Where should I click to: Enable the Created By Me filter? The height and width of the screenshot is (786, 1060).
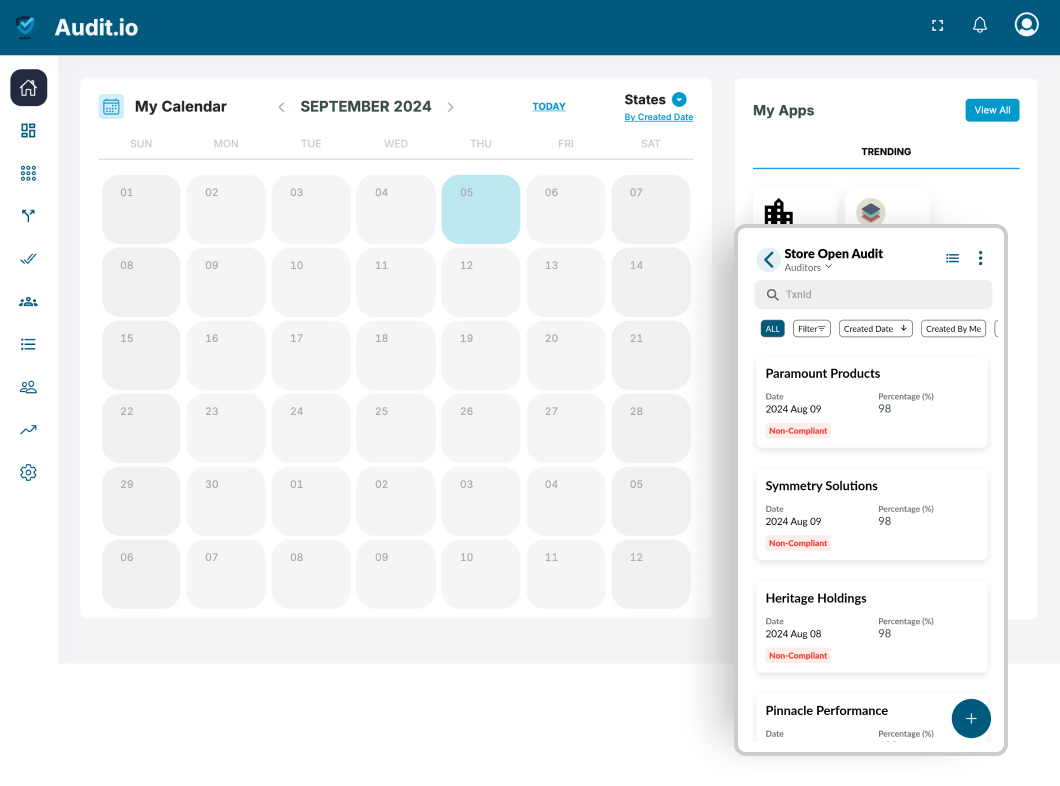click(952, 328)
